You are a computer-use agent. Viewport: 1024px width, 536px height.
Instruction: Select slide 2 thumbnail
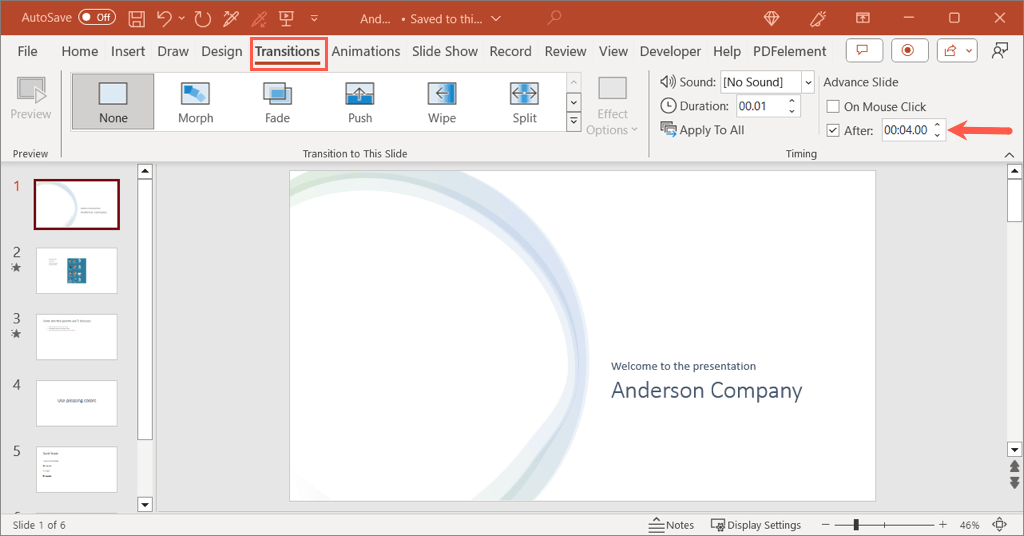pos(77,270)
